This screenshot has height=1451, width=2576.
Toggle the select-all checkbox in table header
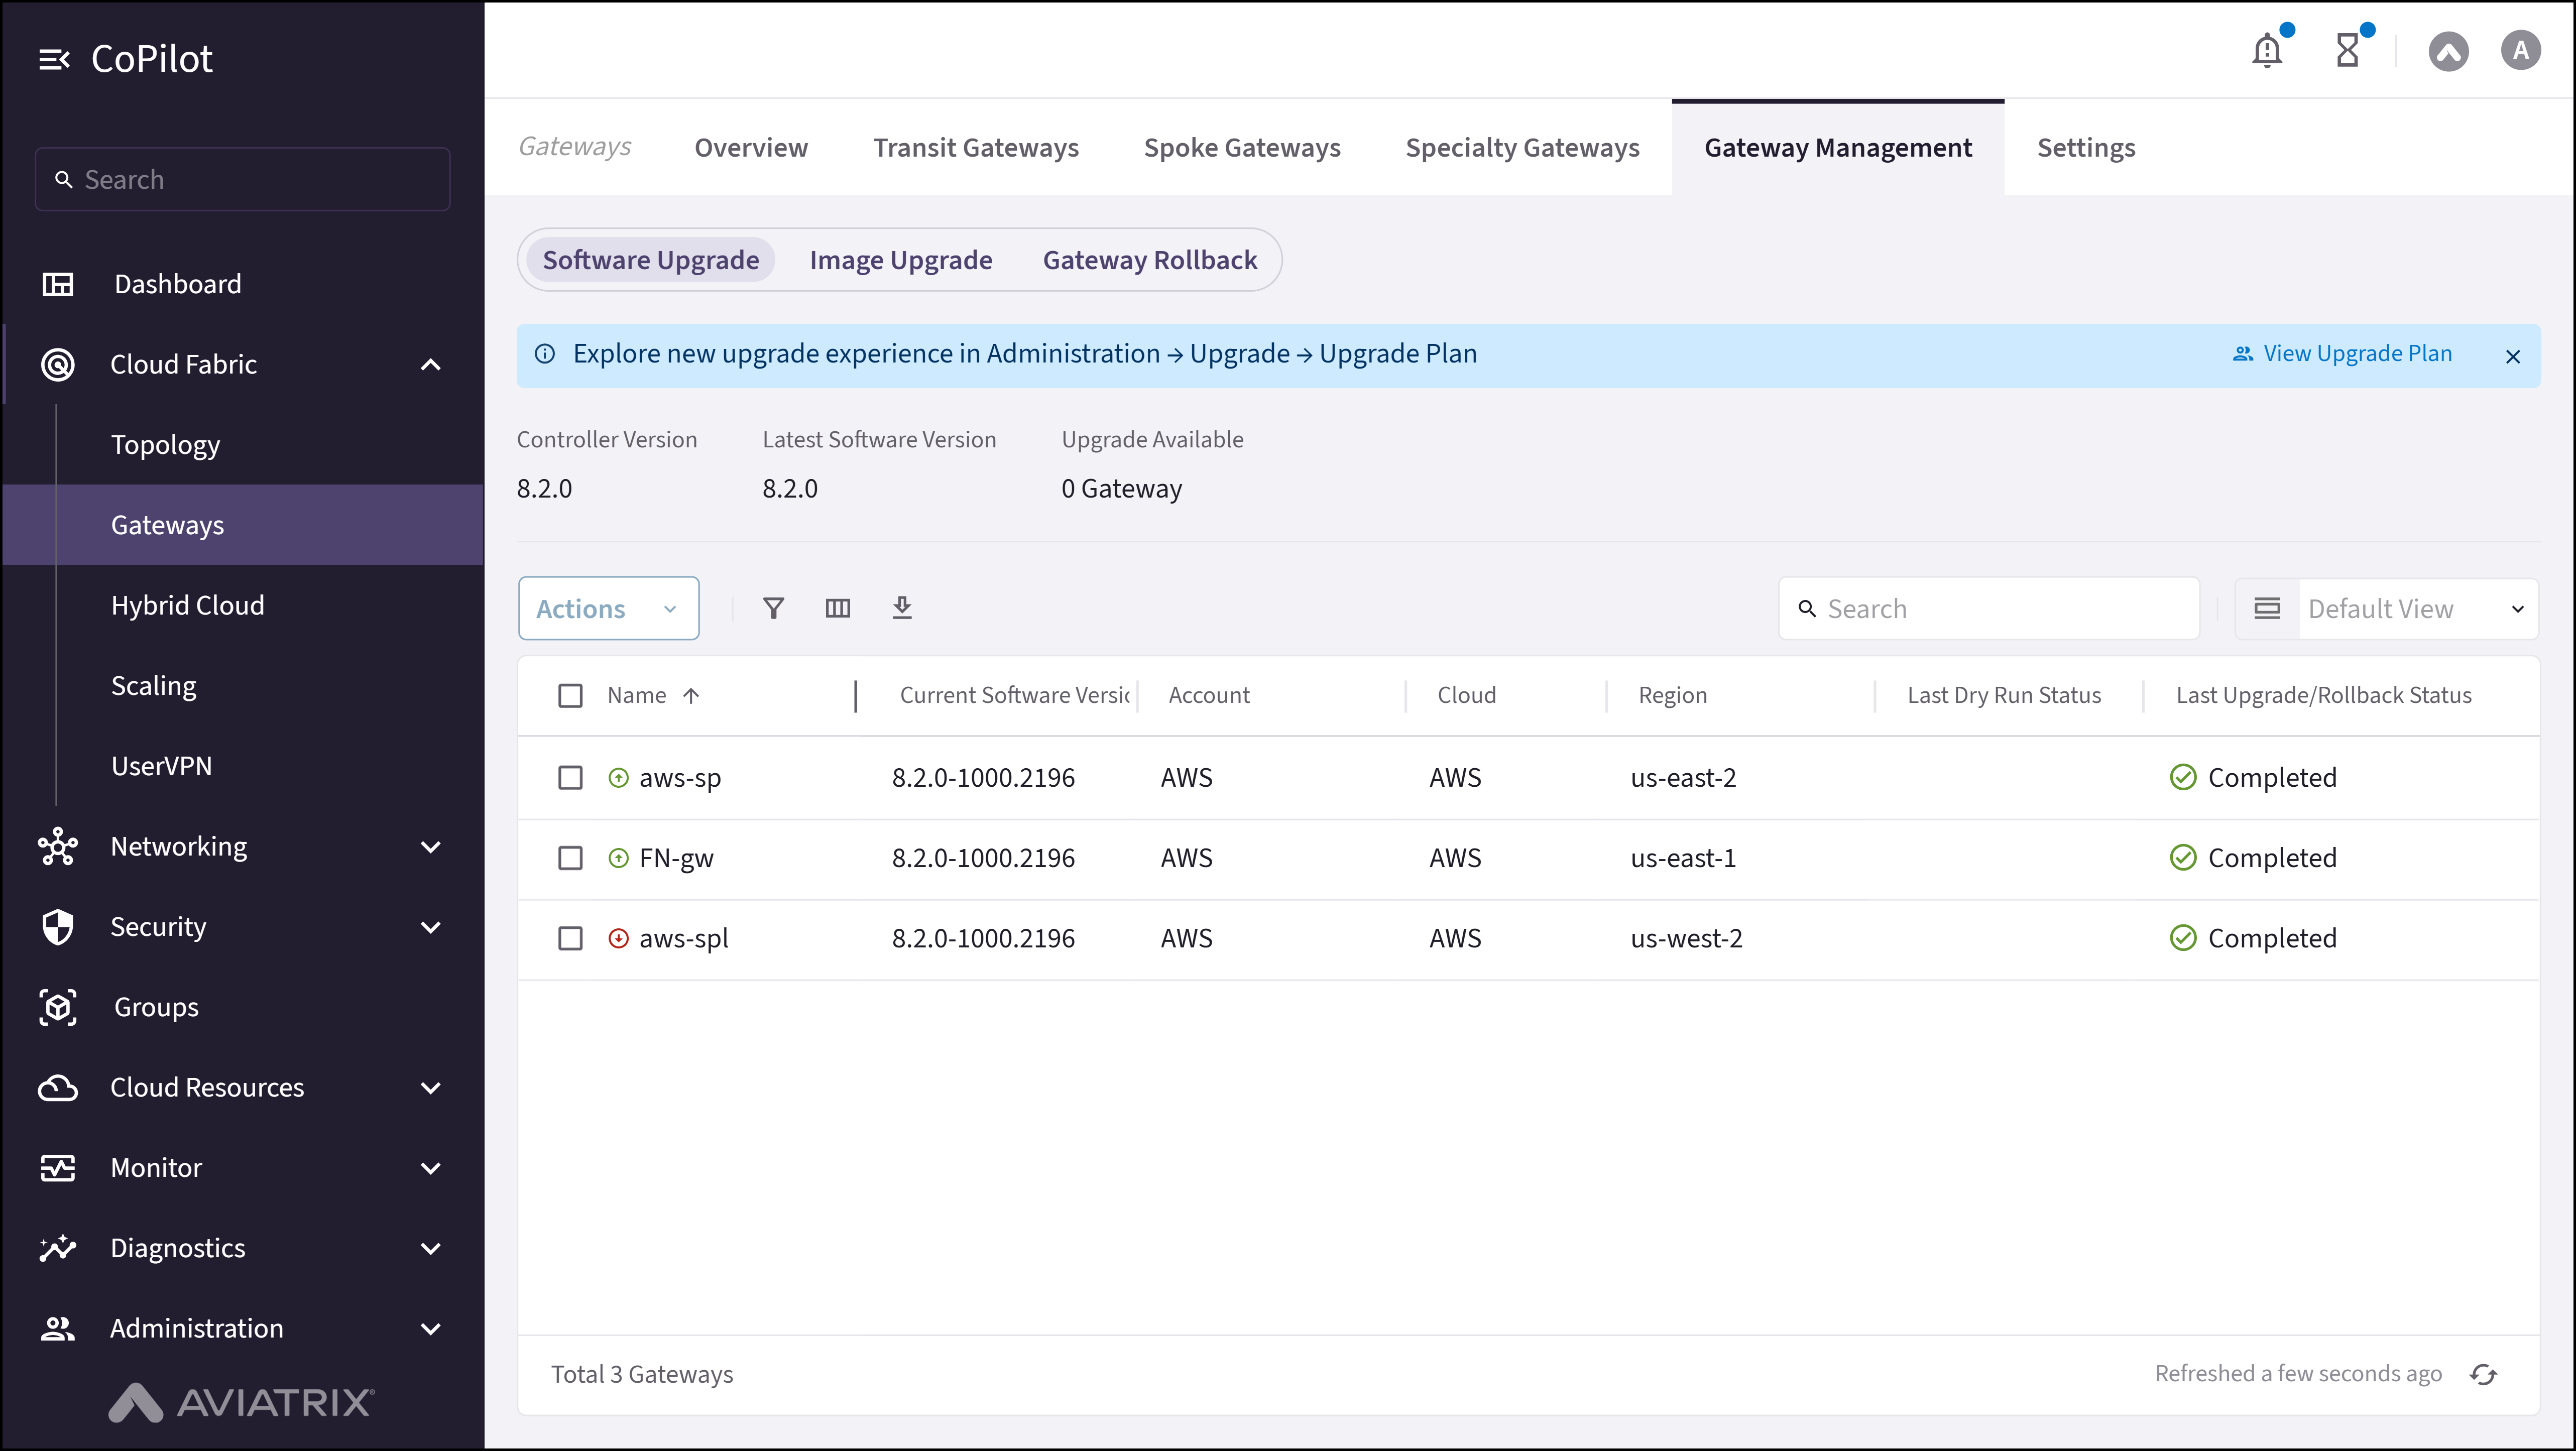pos(571,695)
